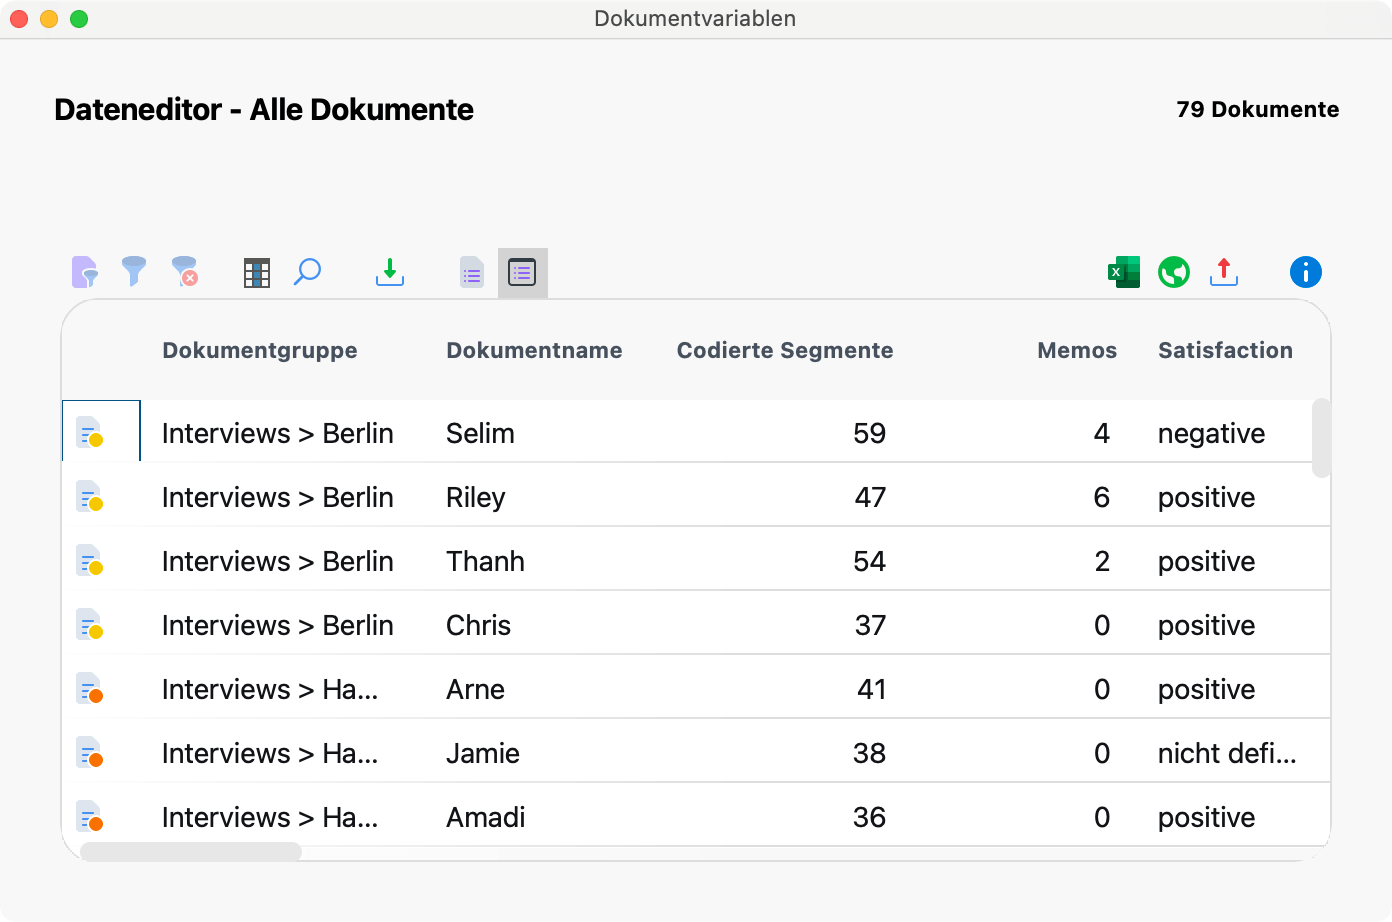Minimize the Dokumentvariablen window

[x=49, y=19]
